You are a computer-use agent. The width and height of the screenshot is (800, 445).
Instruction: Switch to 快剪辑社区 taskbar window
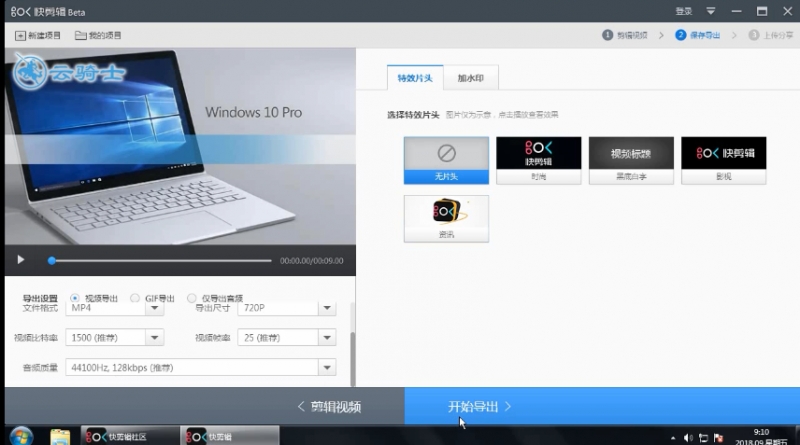click(130, 436)
